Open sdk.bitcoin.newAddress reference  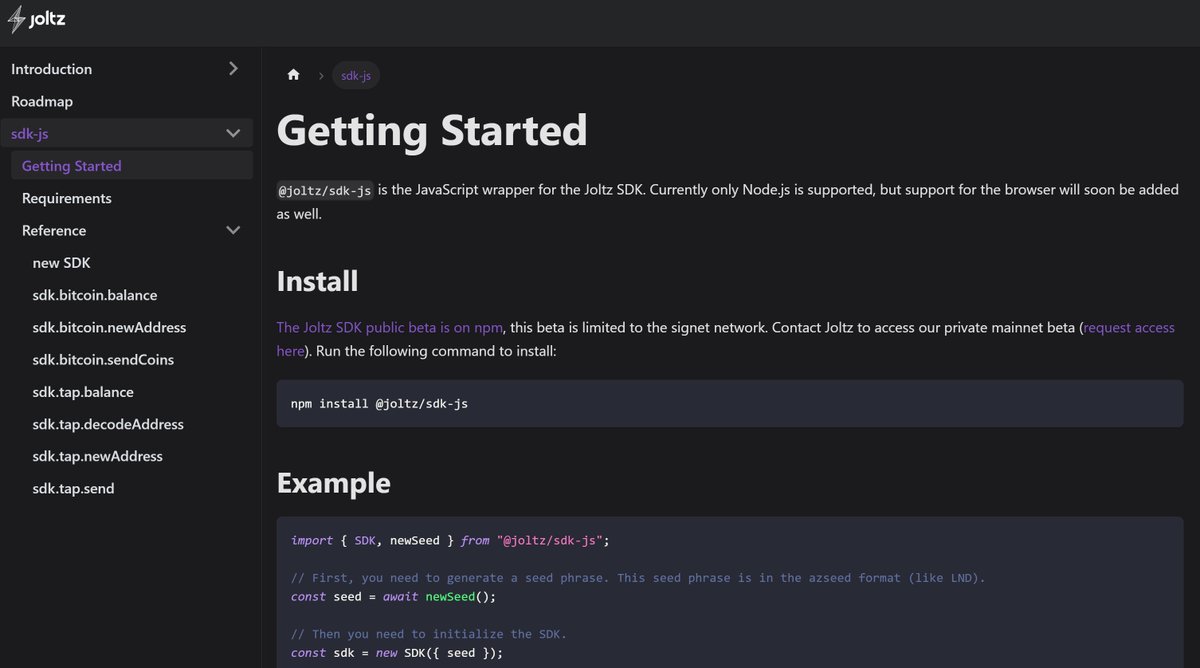(110, 327)
